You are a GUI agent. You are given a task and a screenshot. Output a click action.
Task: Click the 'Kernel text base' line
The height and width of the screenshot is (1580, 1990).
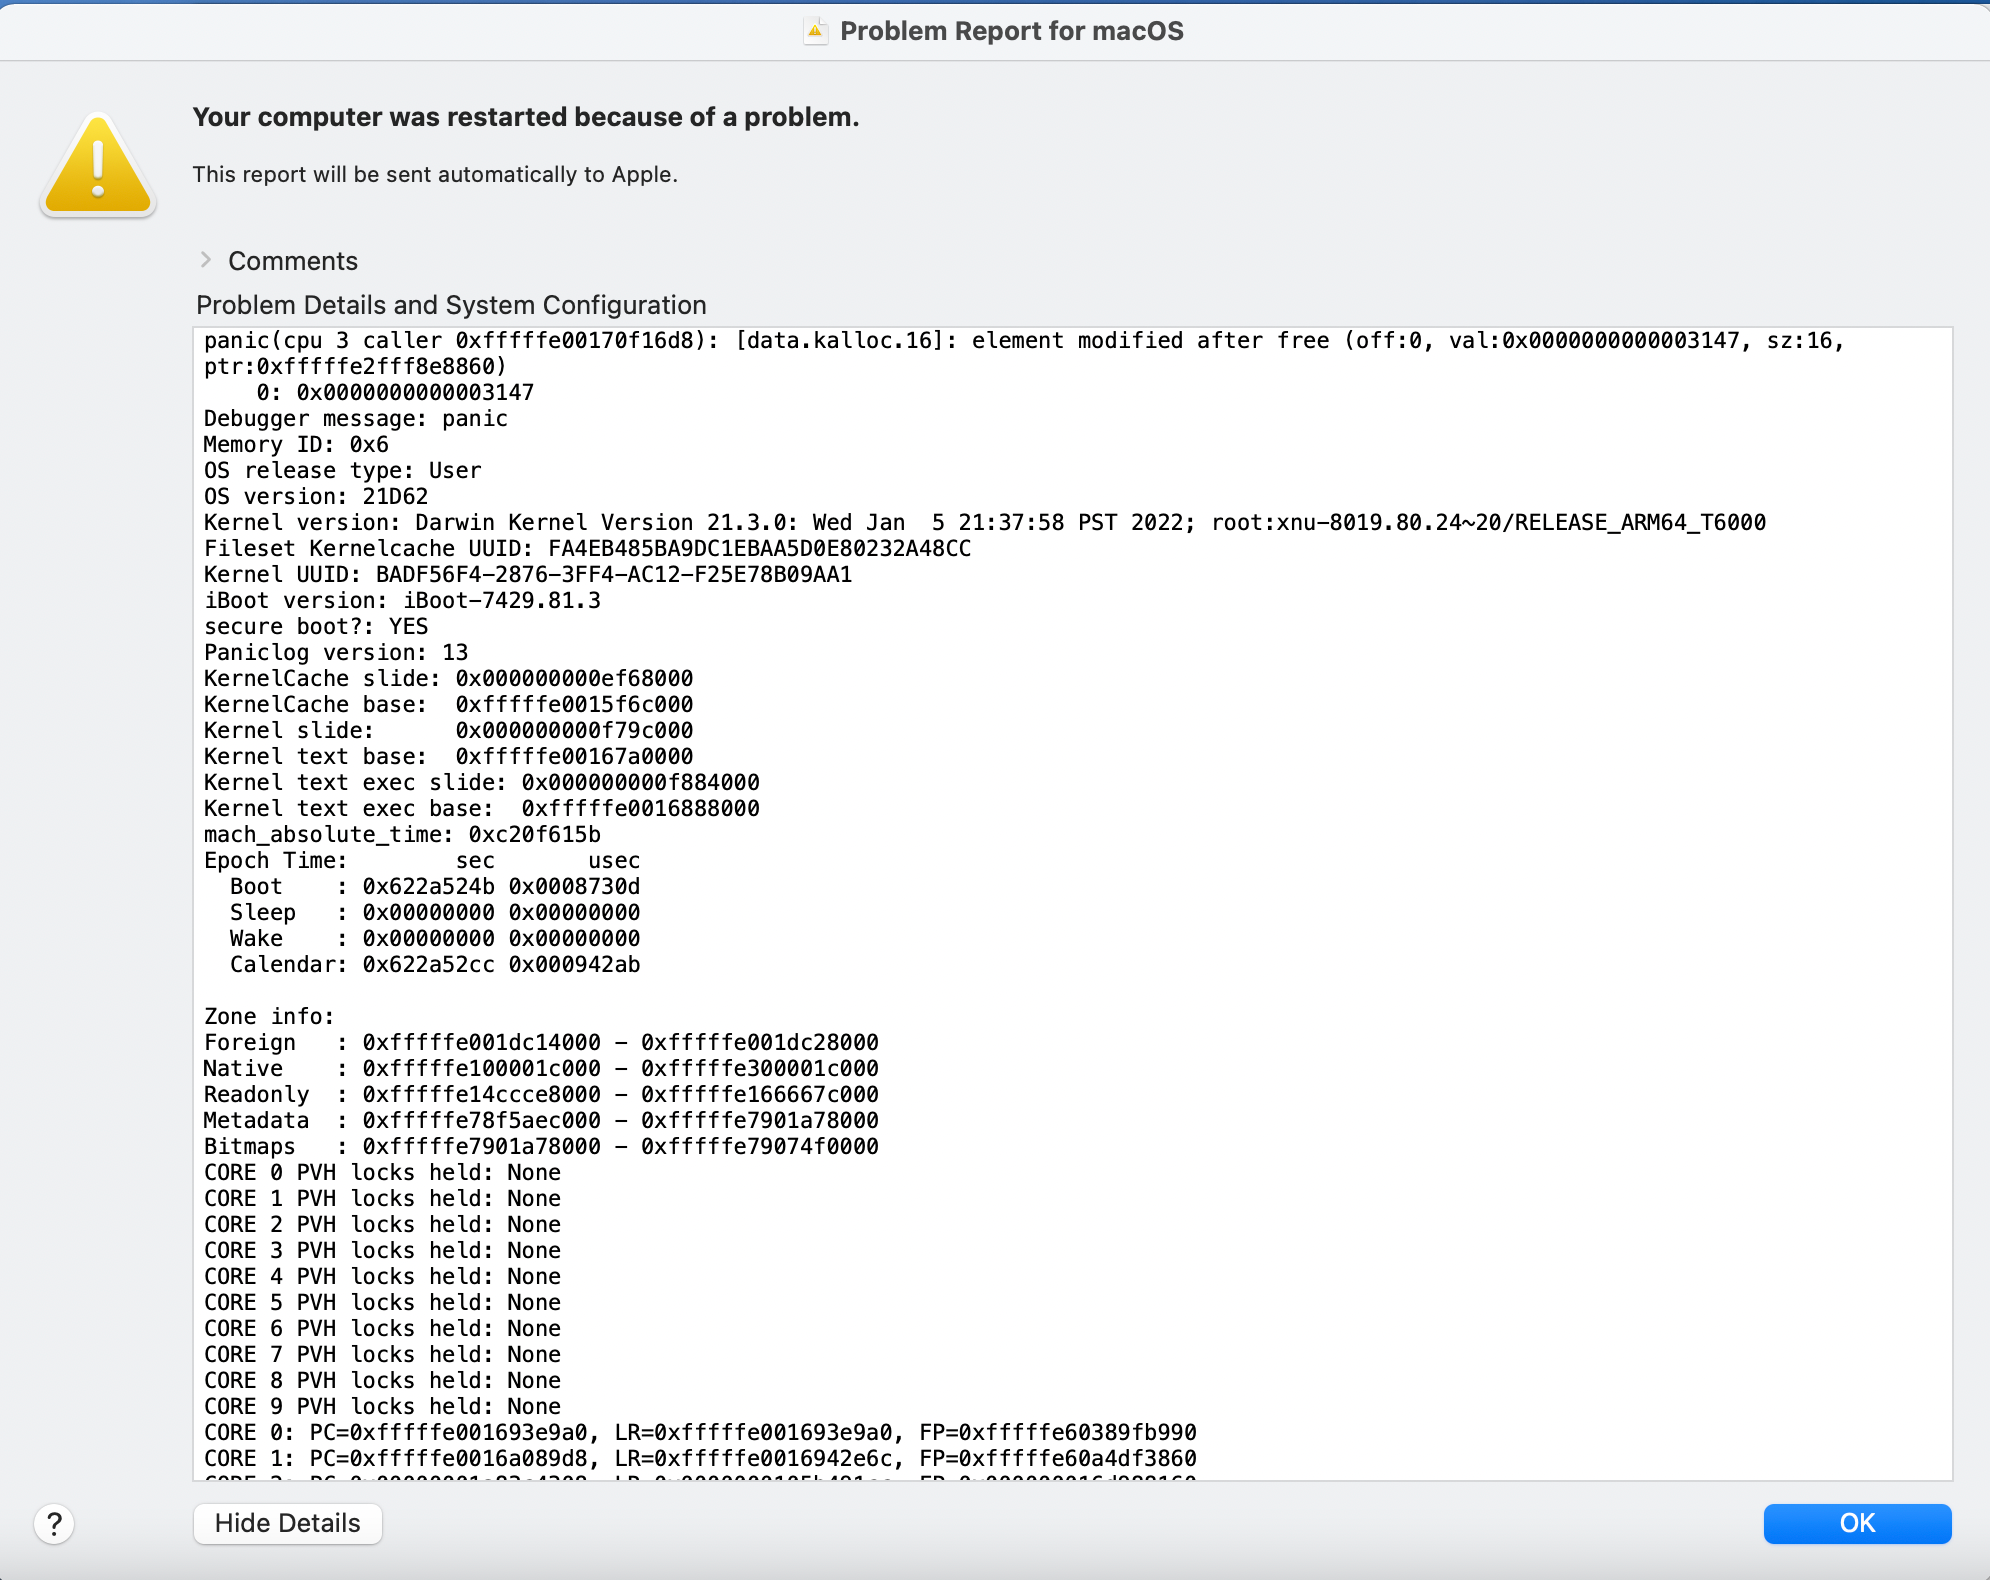pyautogui.click(x=448, y=757)
